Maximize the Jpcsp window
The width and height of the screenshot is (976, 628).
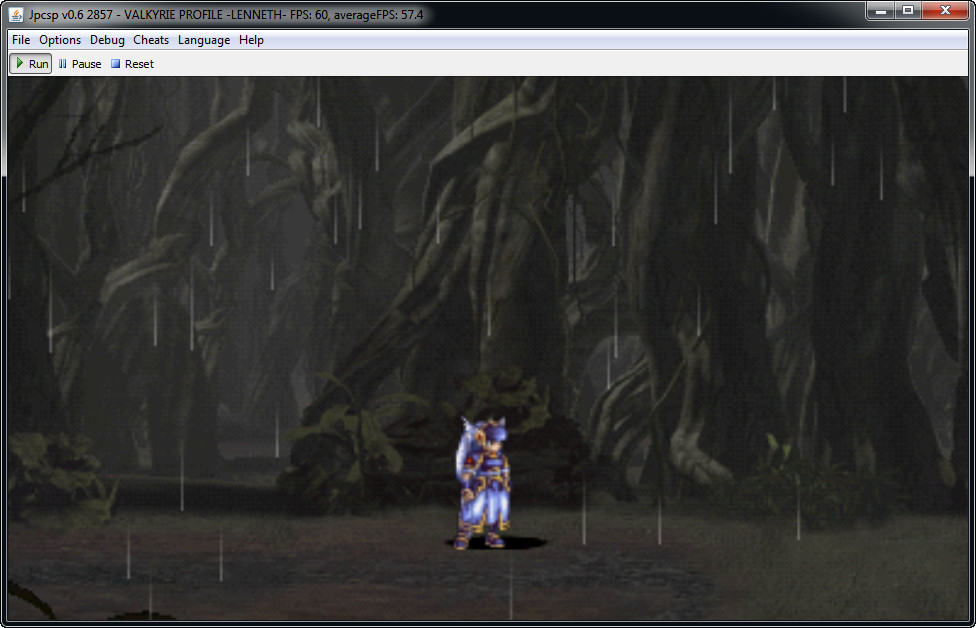[x=908, y=11]
